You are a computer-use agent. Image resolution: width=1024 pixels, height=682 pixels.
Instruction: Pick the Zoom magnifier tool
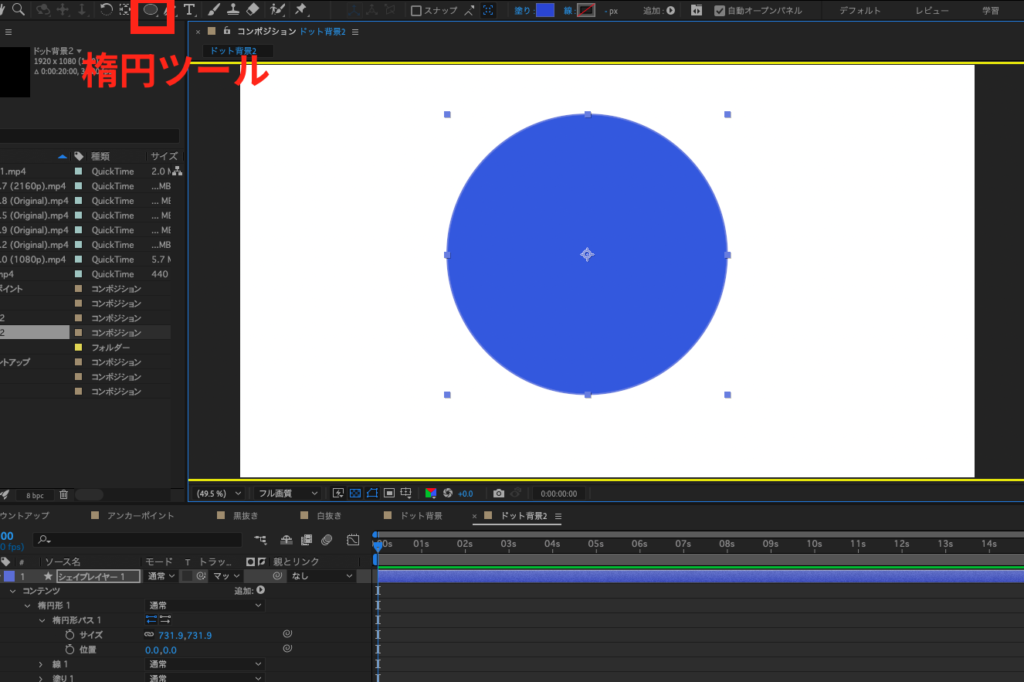[18, 10]
